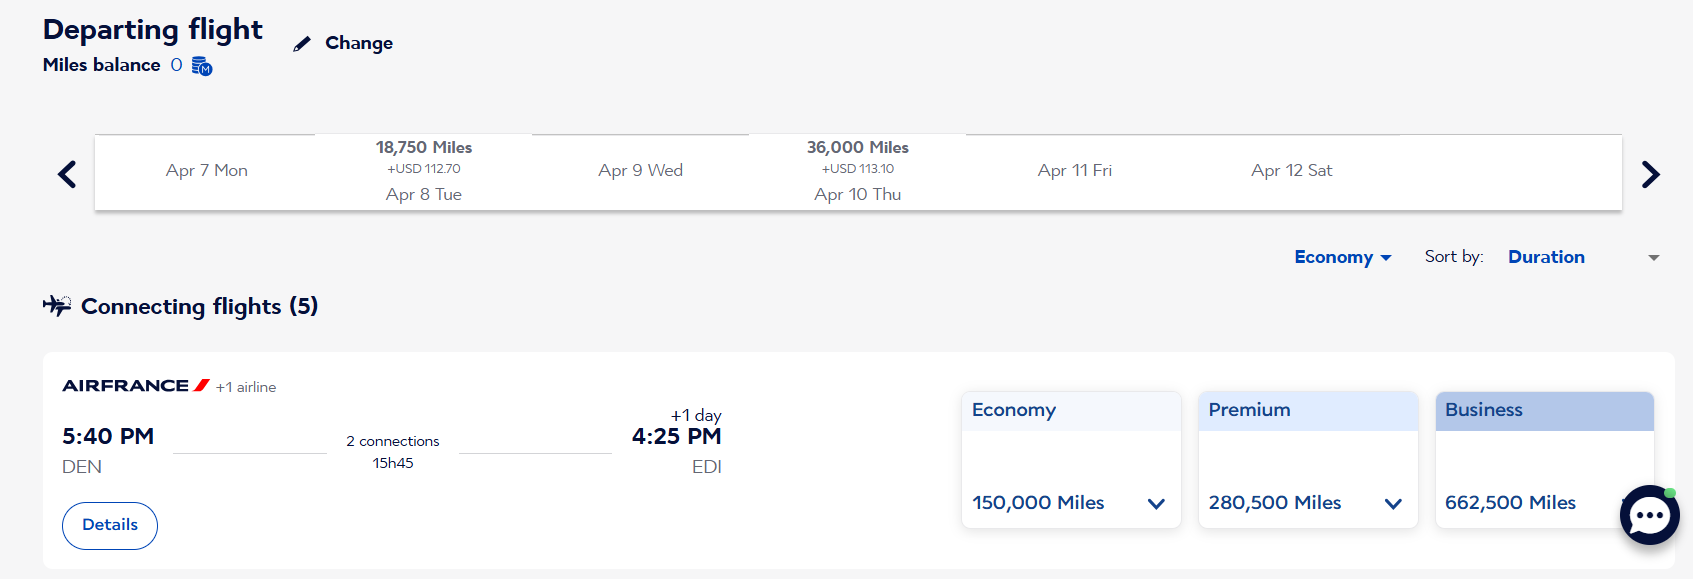Go to previous dates with left arrow
The image size is (1693, 579).
coord(67,174)
